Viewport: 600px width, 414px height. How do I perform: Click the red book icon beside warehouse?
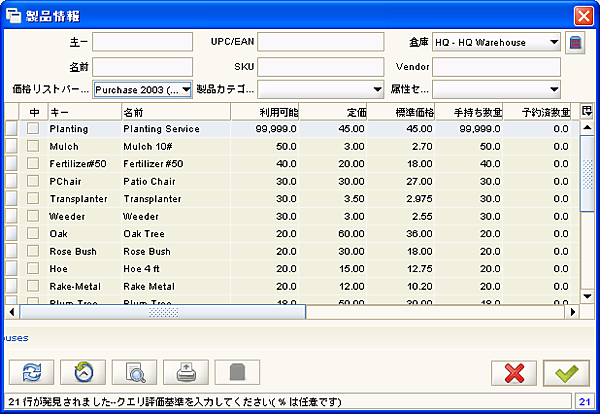pyautogui.click(x=576, y=42)
